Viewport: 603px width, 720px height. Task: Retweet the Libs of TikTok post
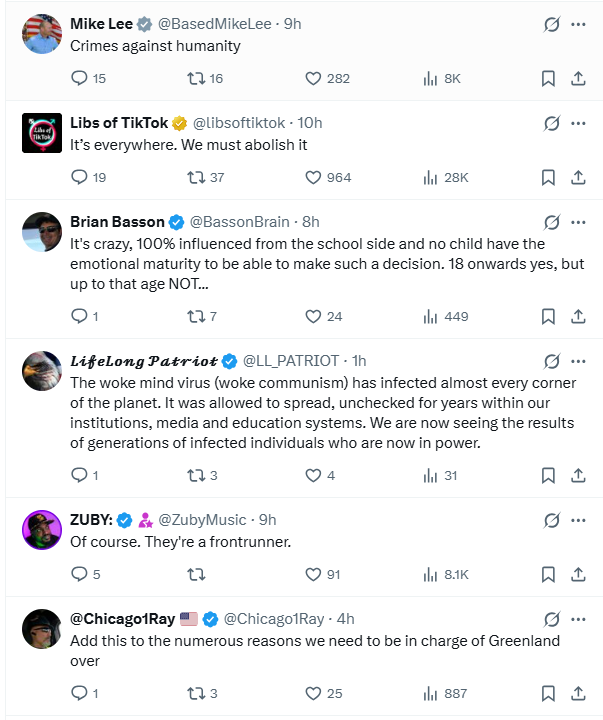197,177
